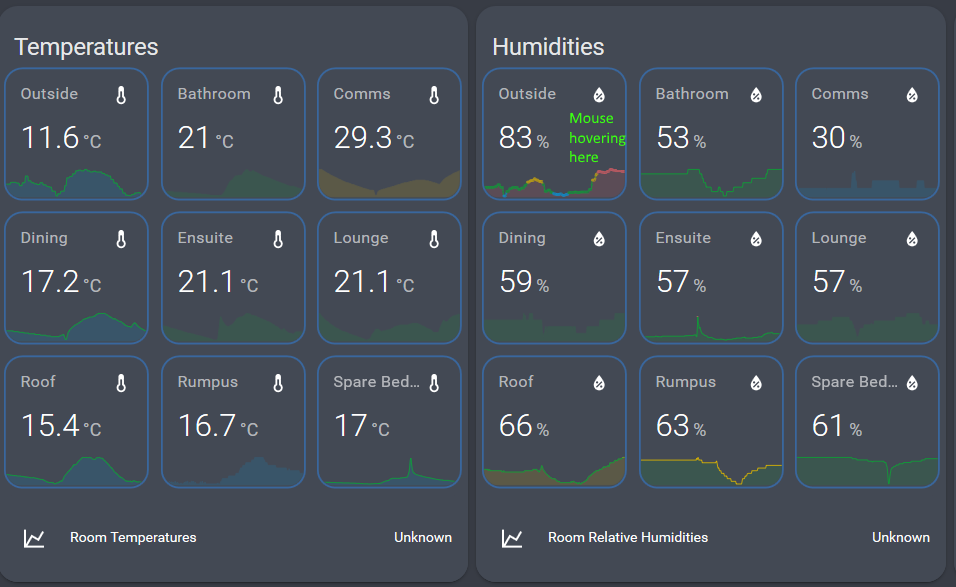This screenshot has width=956, height=587.
Task: Click the Spare Bed temperature spike graph
Action: pyautogui.click(x=389, y=472)
